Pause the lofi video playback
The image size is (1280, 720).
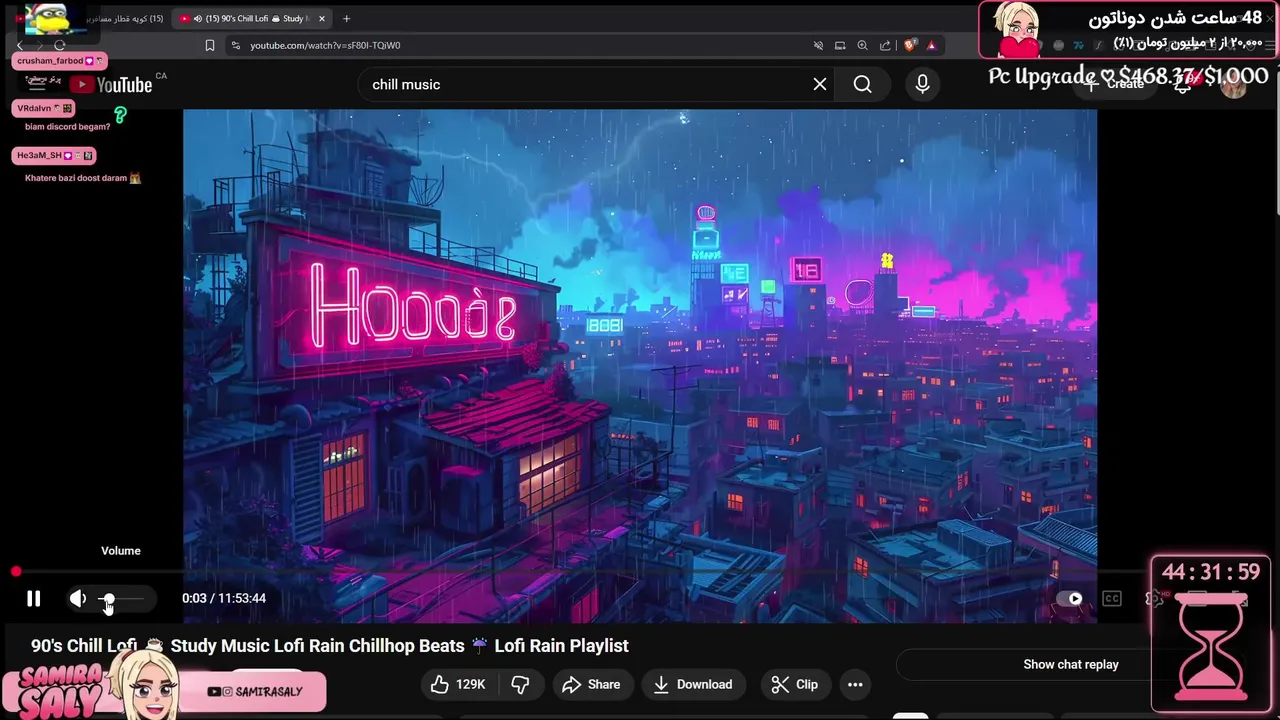click(x=33, y=598)
